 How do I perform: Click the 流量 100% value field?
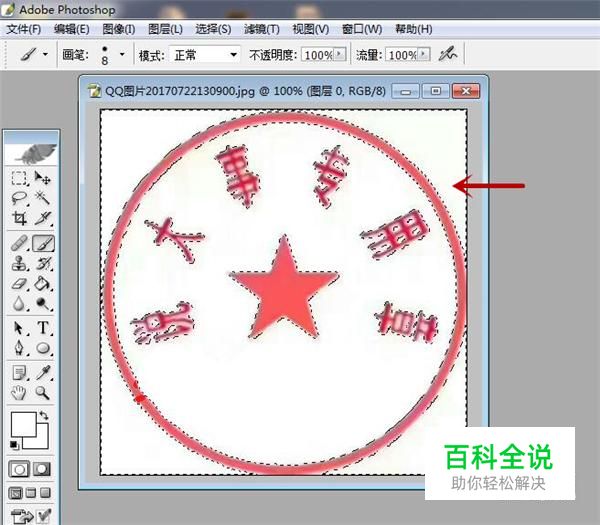(402, 55)
